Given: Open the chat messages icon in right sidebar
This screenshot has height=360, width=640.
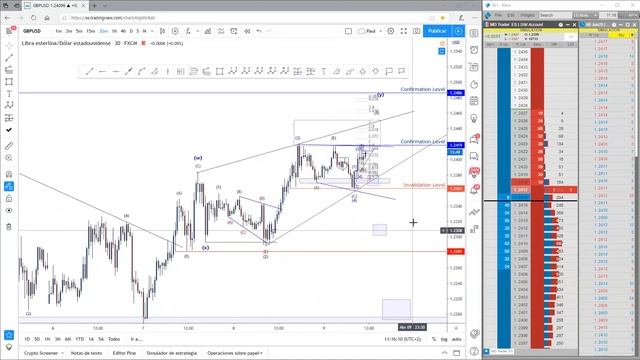Looking at the screenshot, I should coord(474,139).
